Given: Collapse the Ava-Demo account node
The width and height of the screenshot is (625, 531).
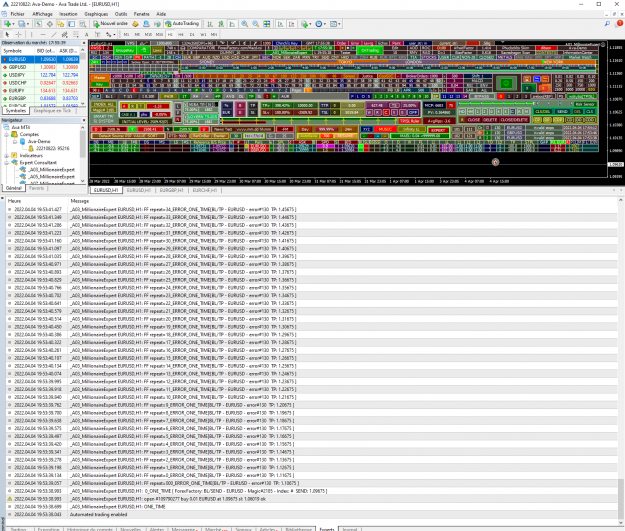Looking at the screenshot, I should click(x=15, y=142).
